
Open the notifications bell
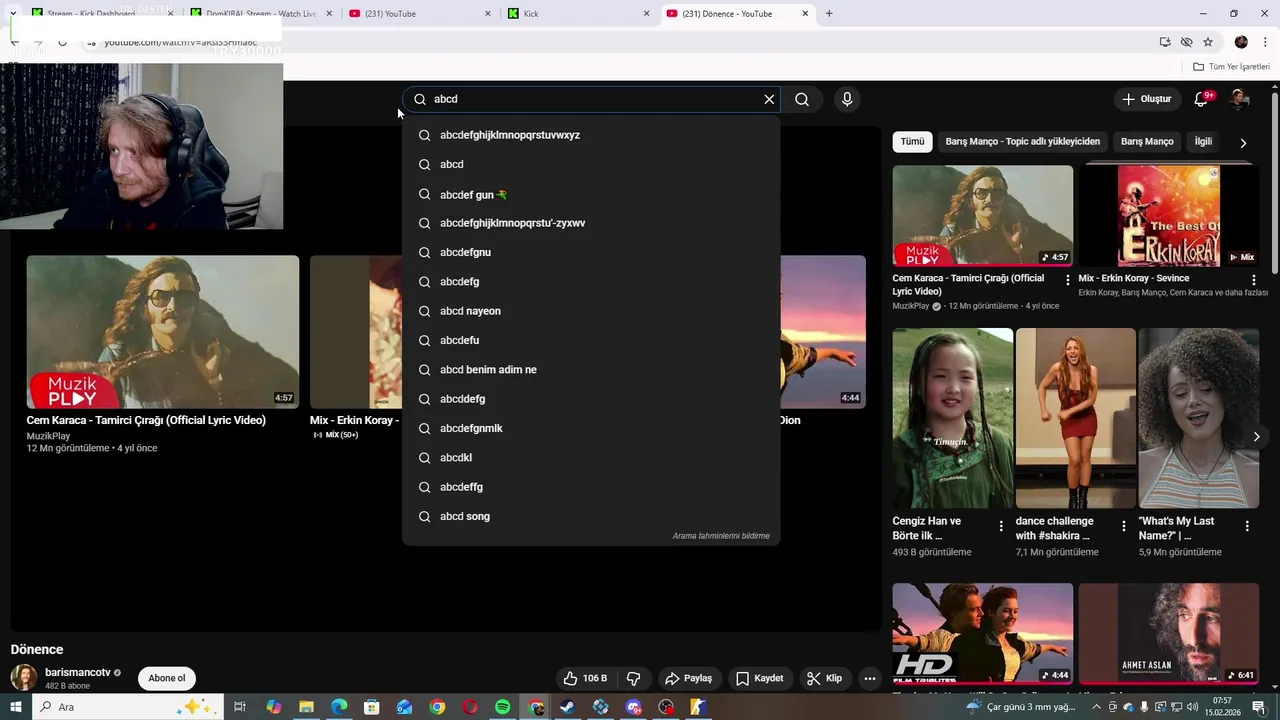click(1202, 99)
